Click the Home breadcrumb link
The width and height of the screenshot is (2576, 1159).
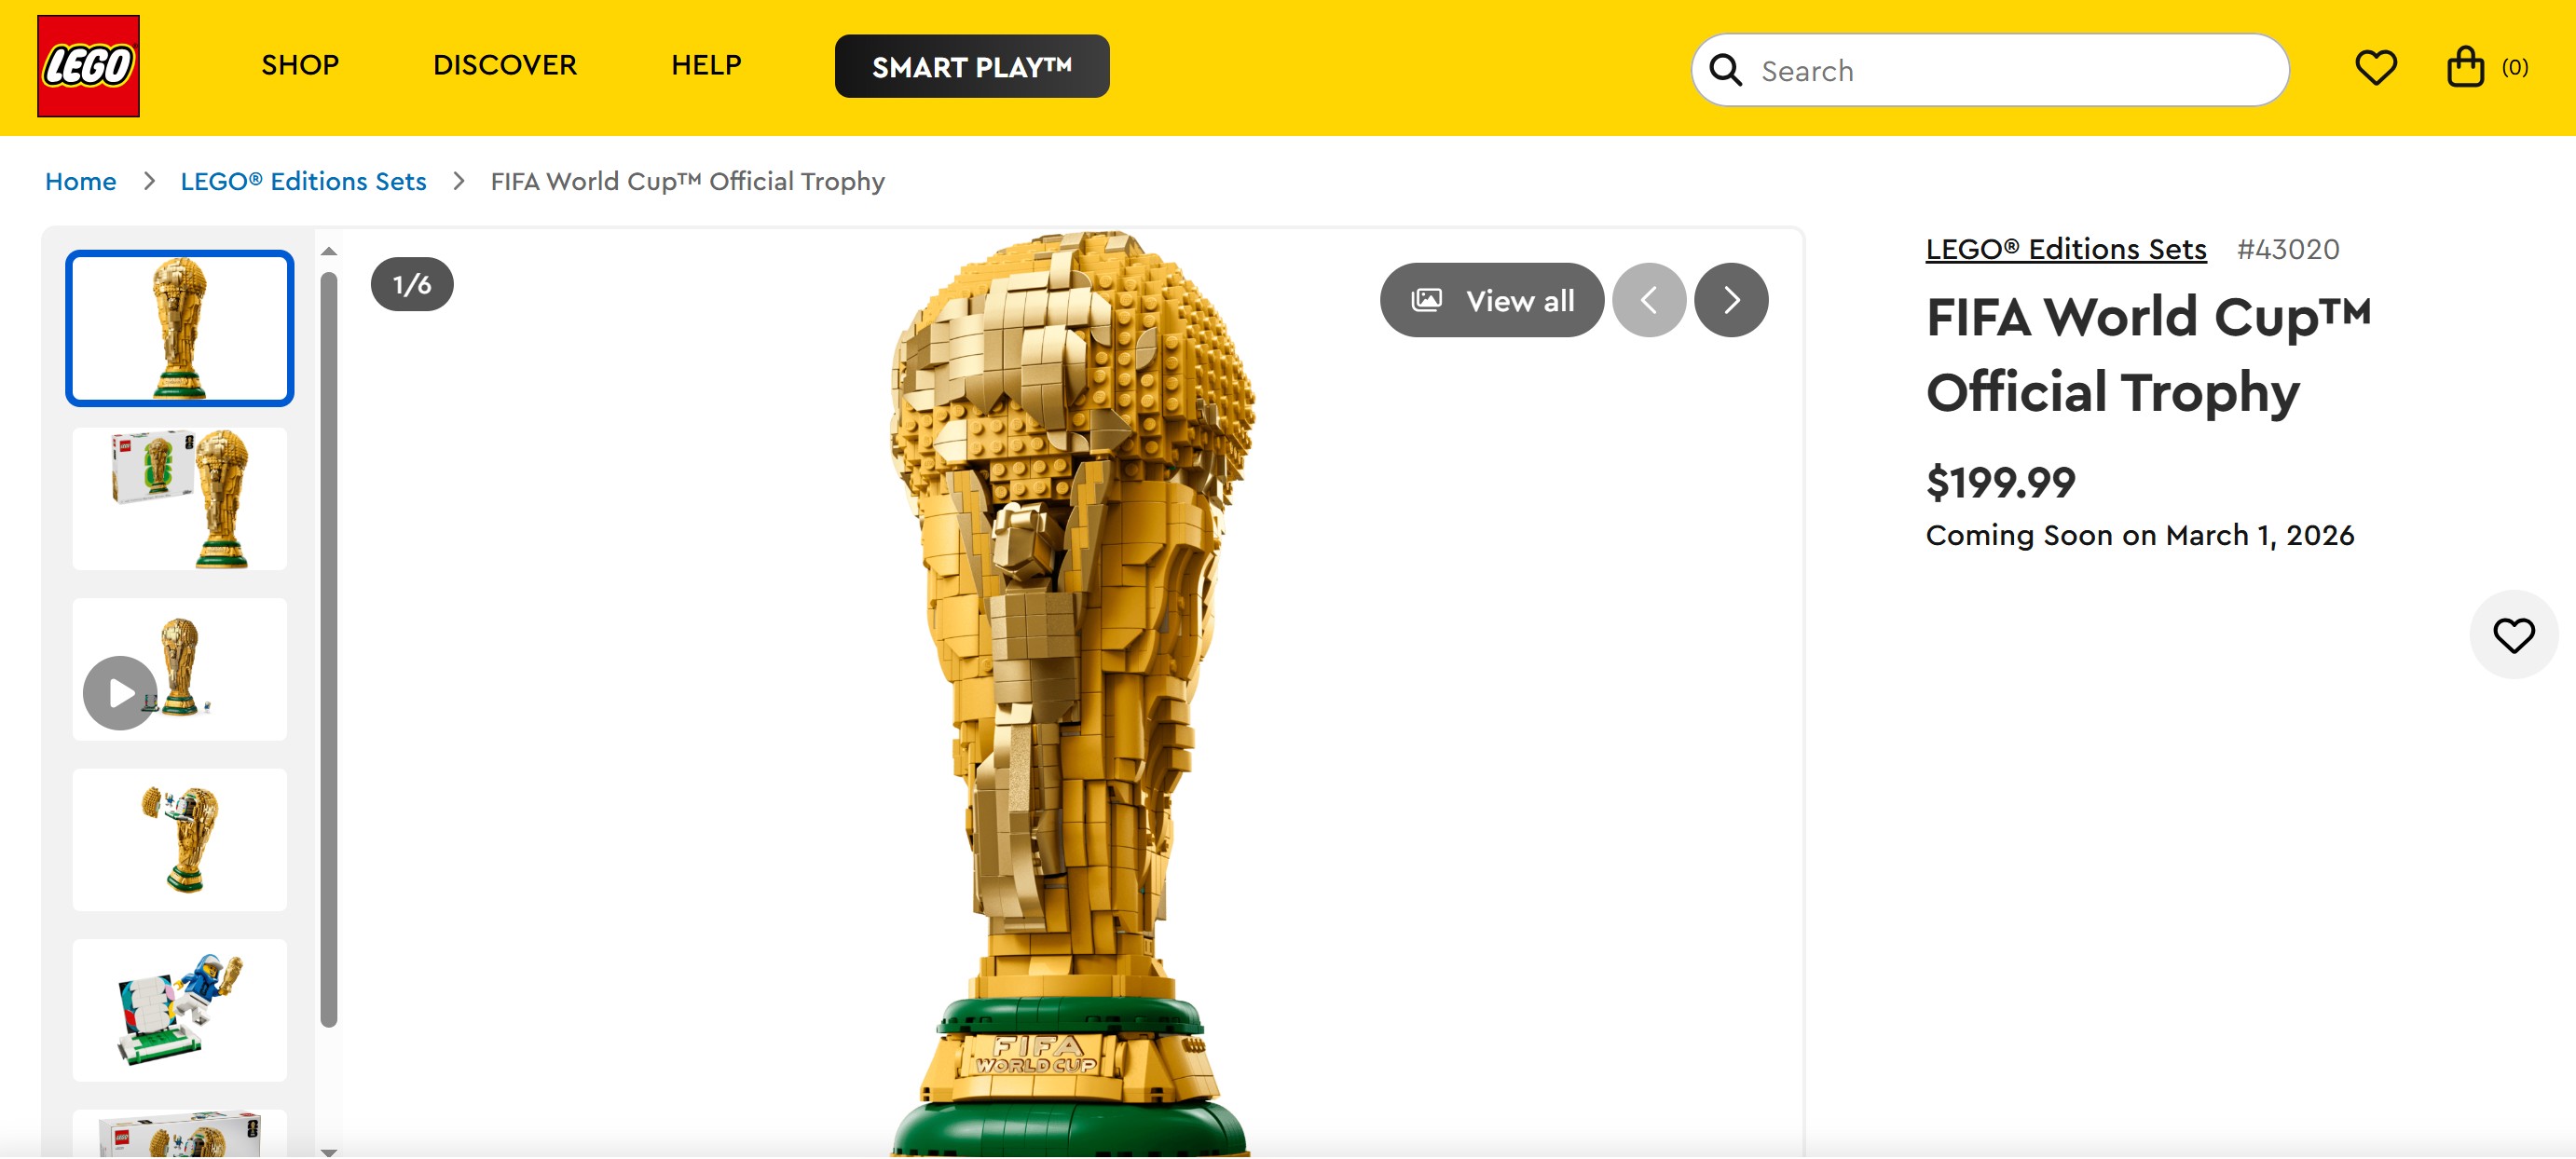[81, 181]
